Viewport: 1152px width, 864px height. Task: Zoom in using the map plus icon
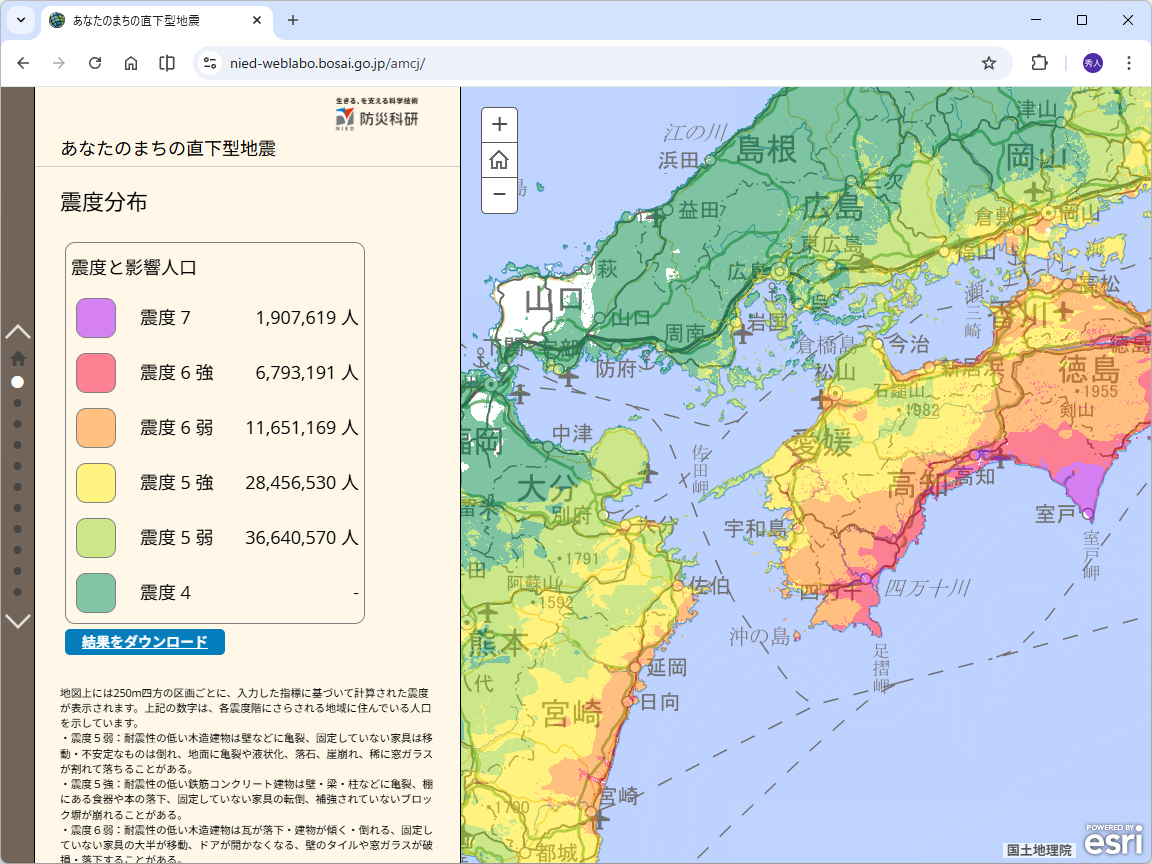pyautogui.click(x=499, y=124)
